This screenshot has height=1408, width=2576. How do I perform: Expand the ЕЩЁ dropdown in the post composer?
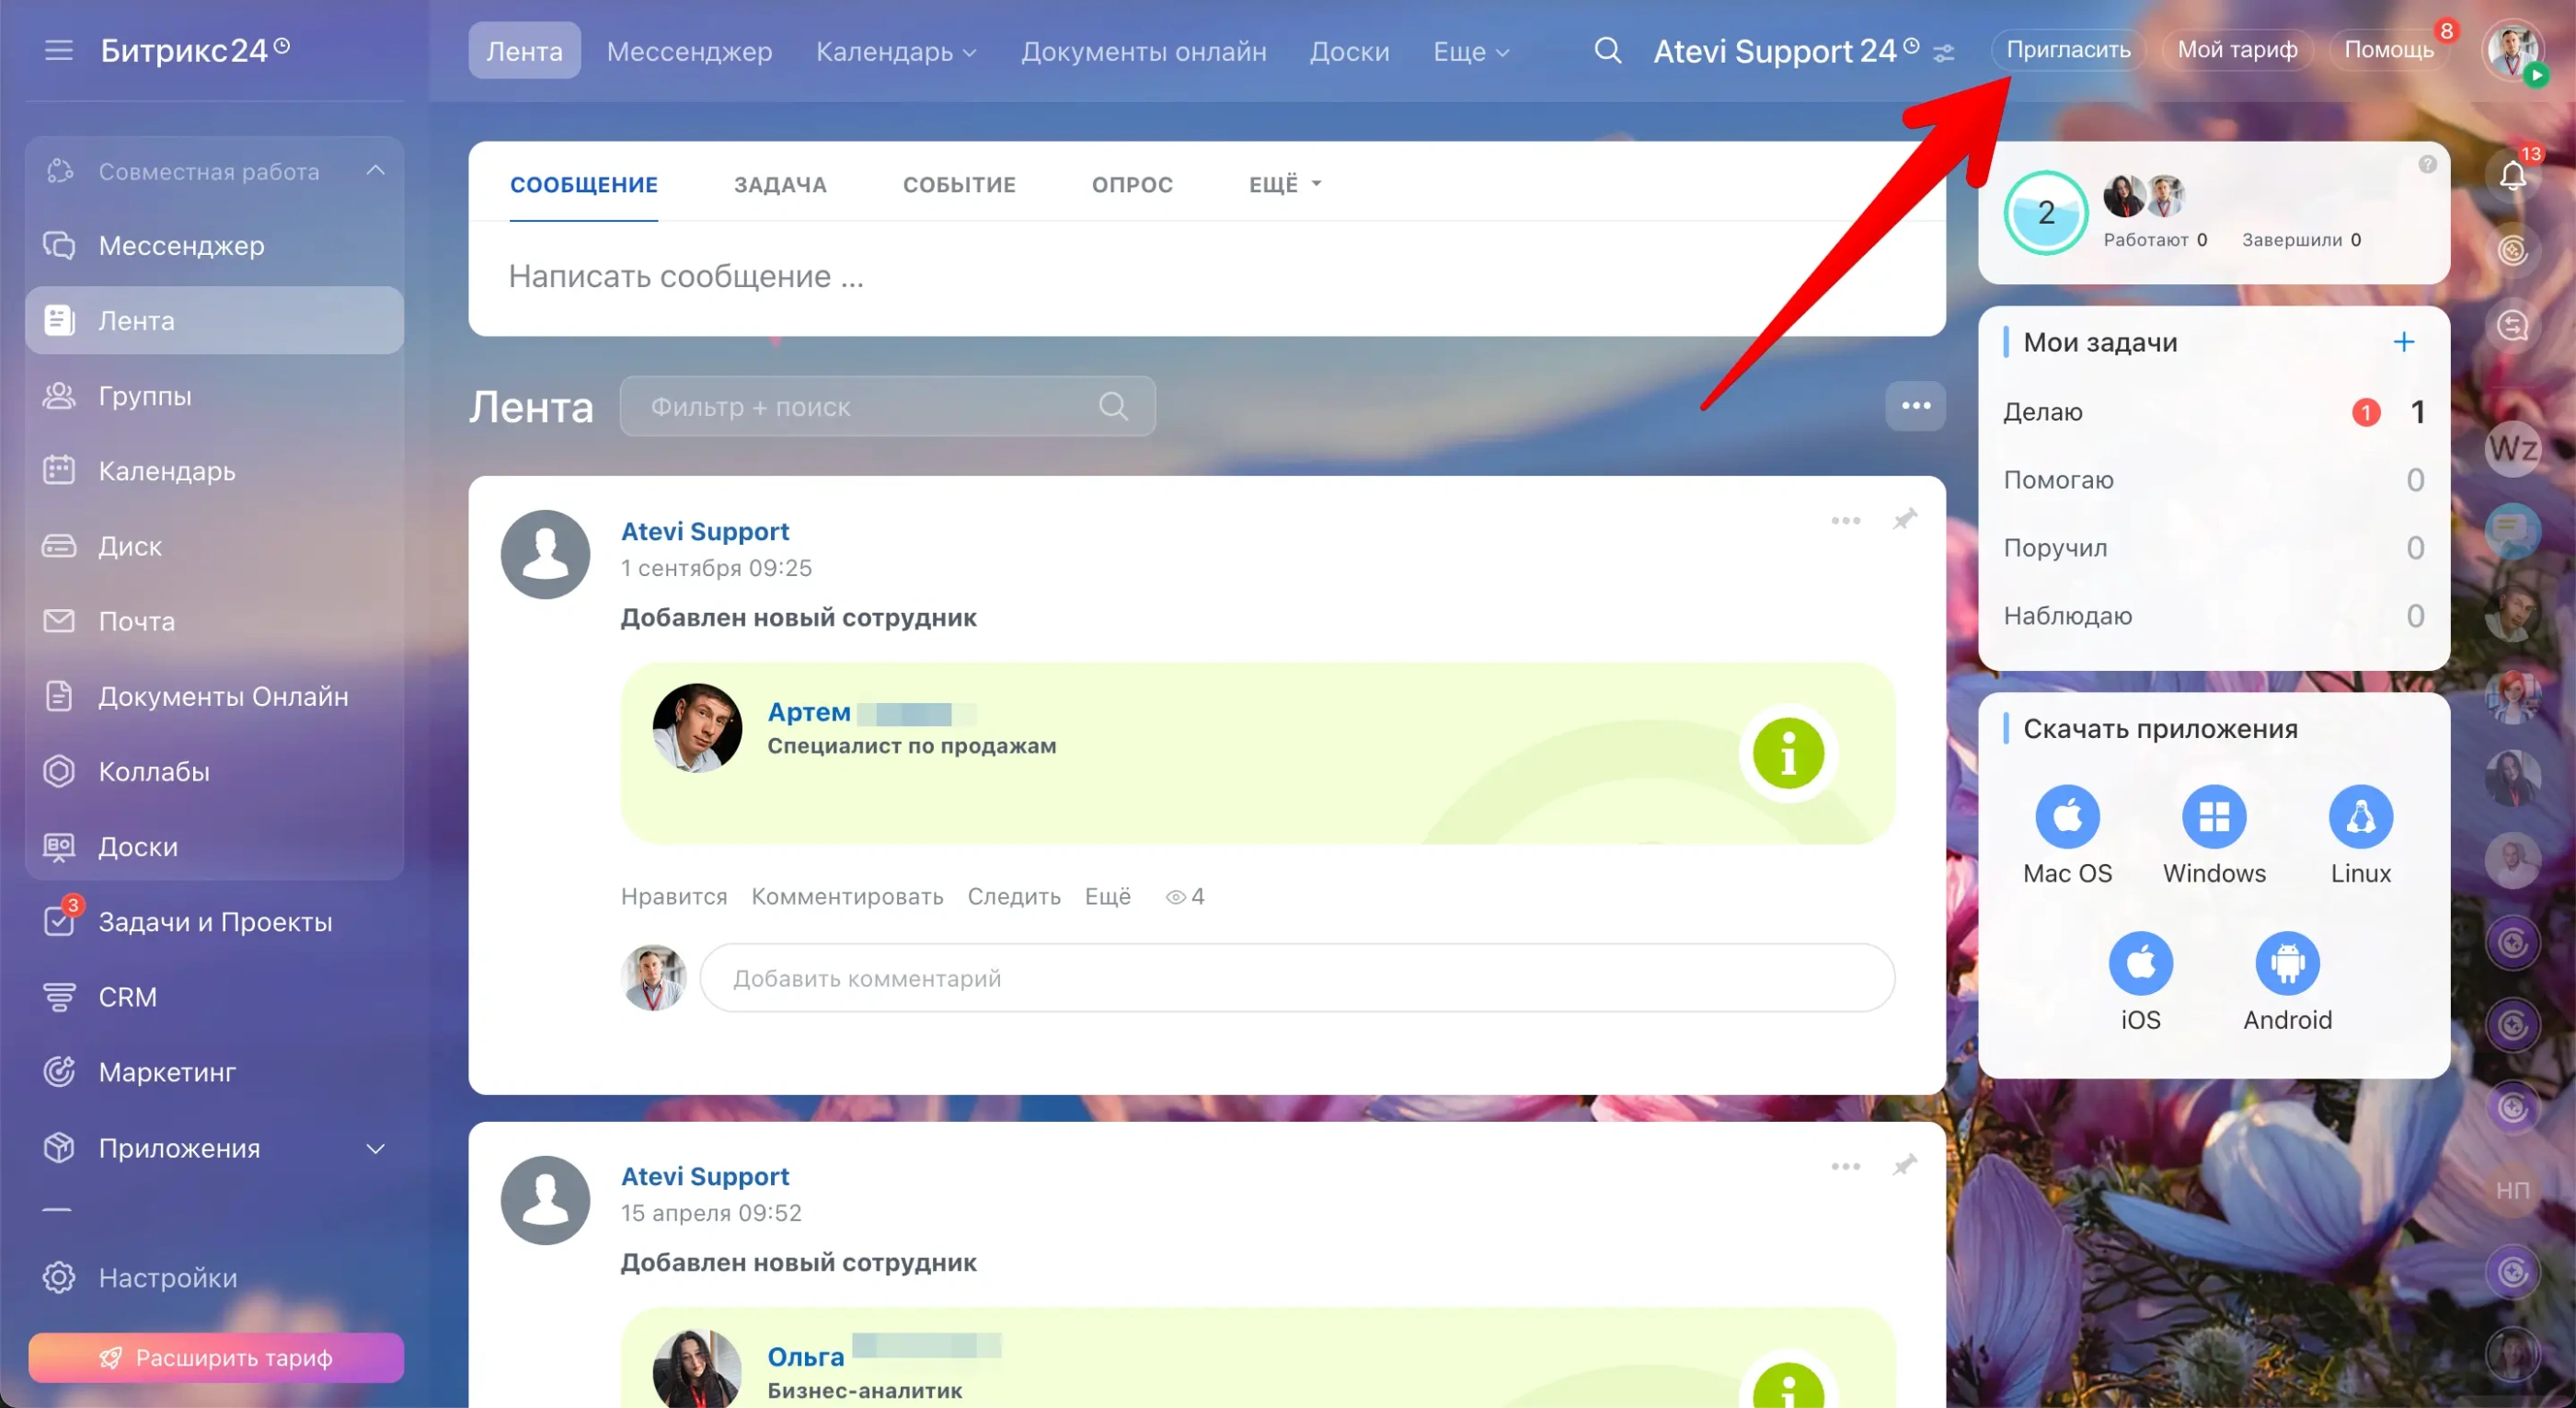(x=1285, y=184)
